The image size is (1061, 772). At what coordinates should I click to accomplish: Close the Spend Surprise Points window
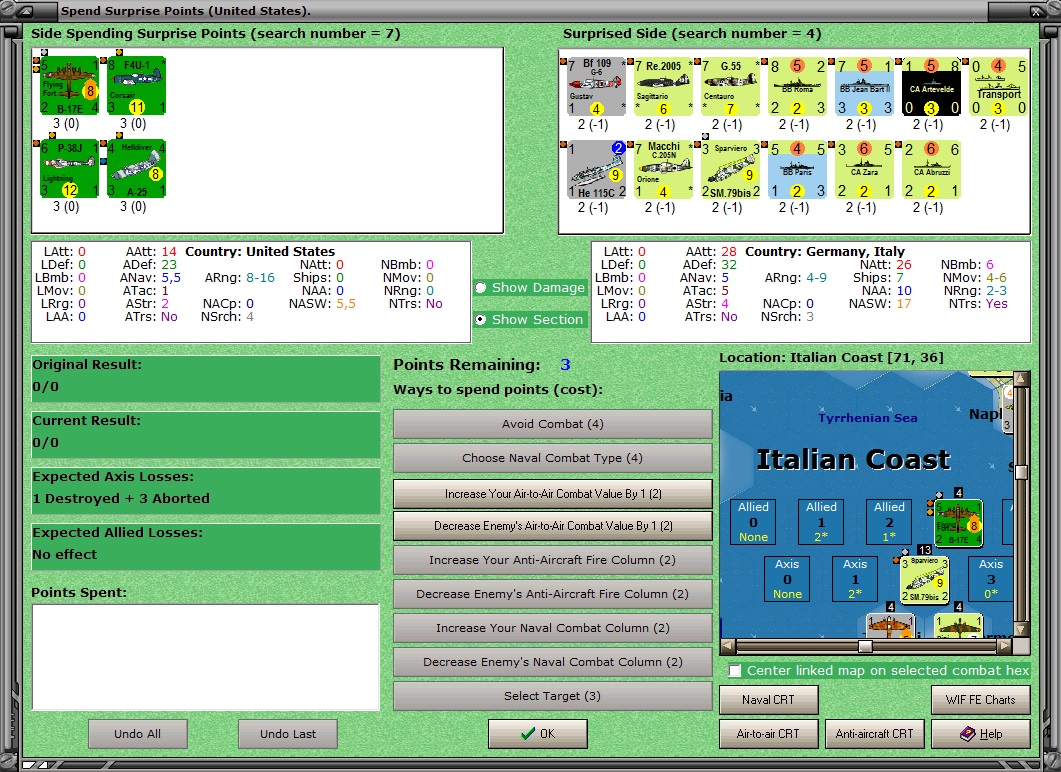click(1036, 10)
